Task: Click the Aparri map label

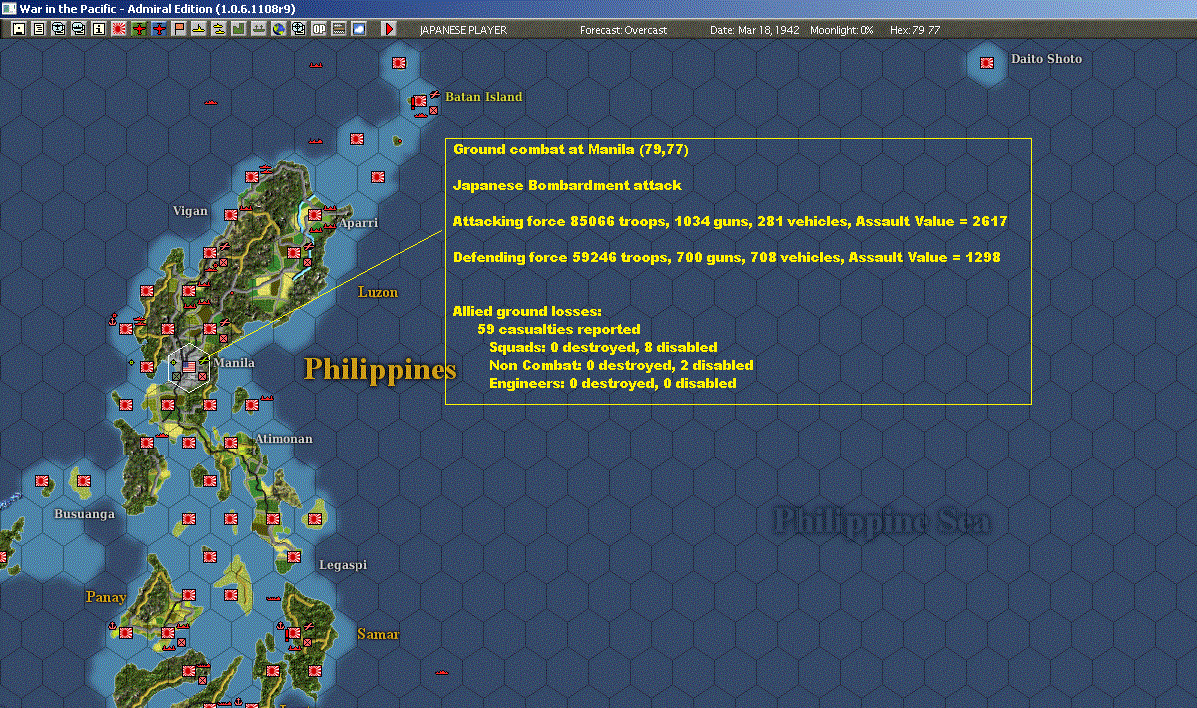Action: click(358, 223)
